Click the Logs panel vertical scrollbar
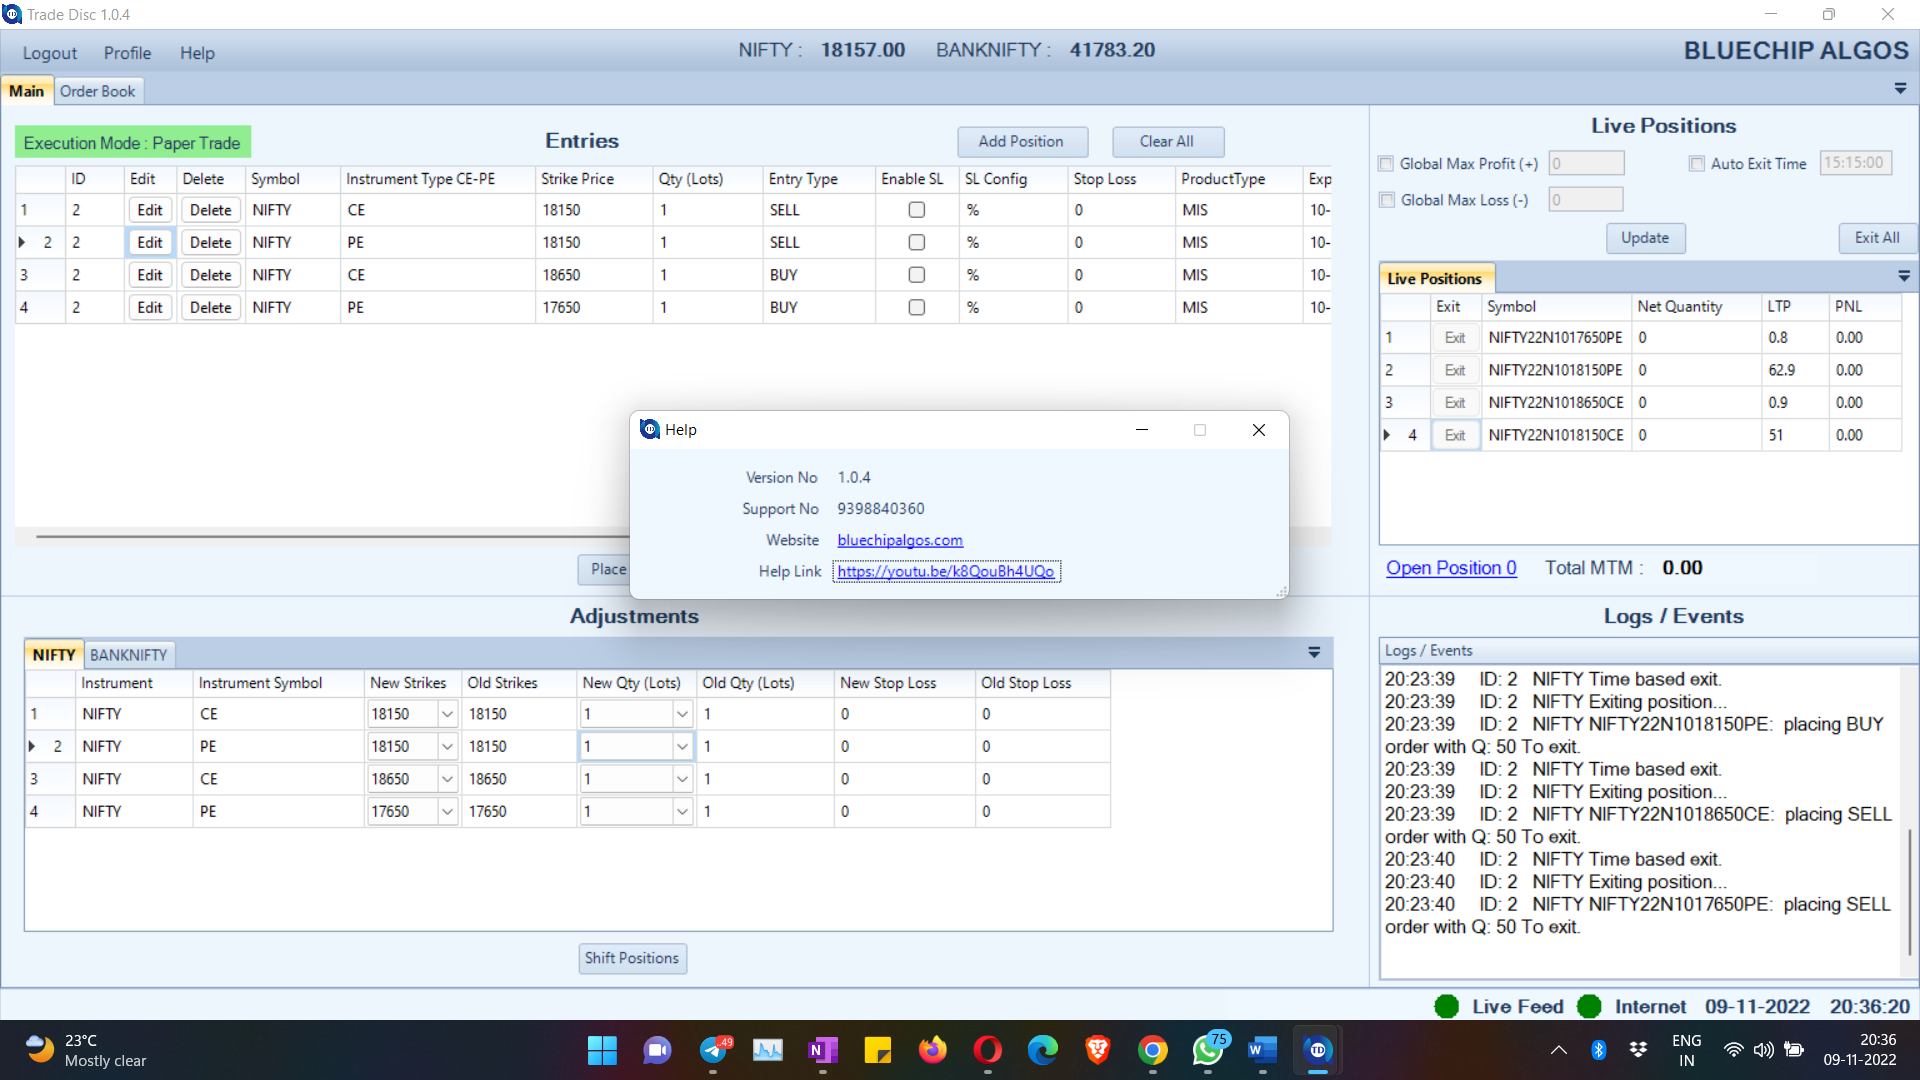This screenshot has width=1920, height=1080. click(x=1909, y=822)
